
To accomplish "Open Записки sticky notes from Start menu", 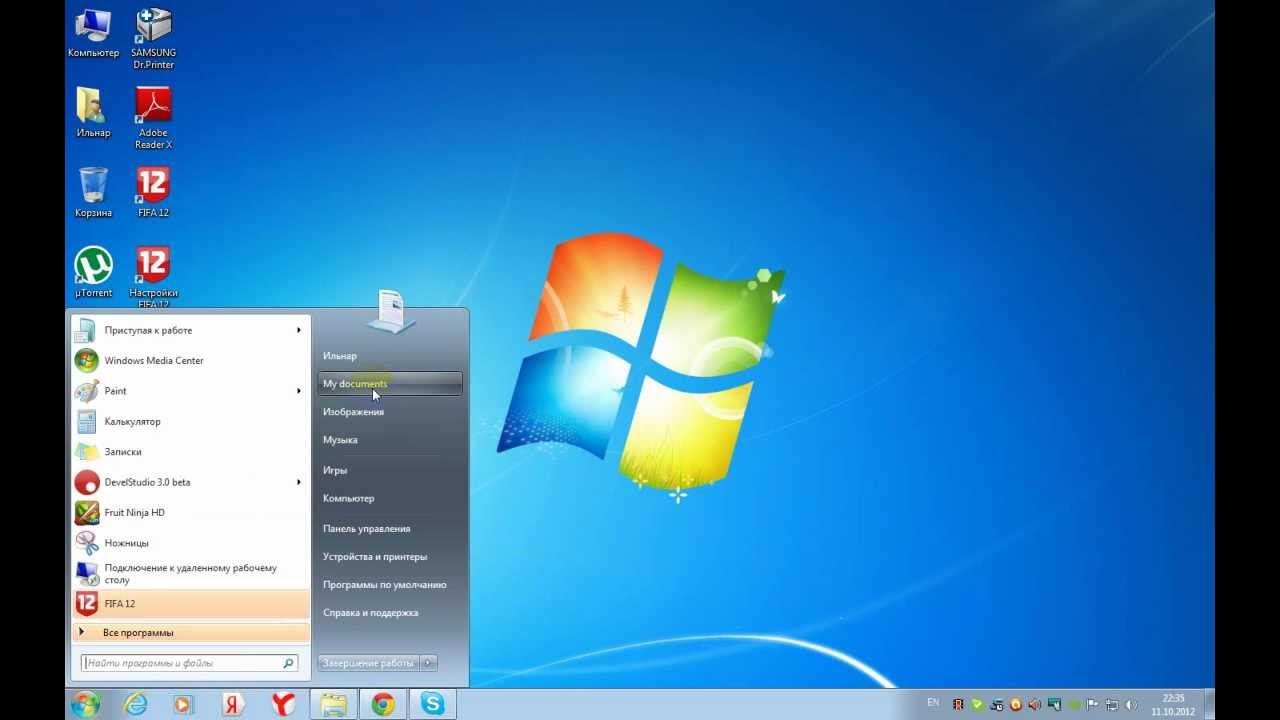I will point(190,452).
